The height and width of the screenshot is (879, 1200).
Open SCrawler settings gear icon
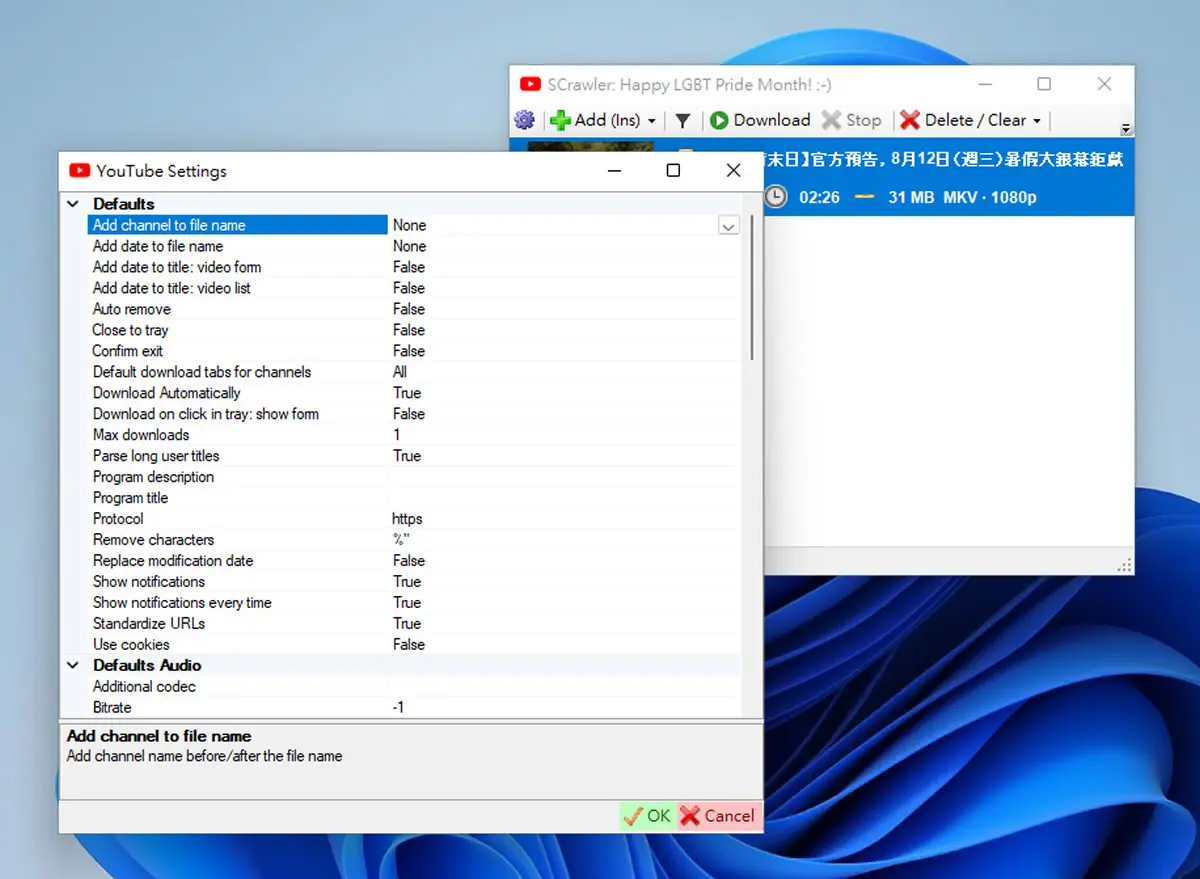tap(525, 120)
